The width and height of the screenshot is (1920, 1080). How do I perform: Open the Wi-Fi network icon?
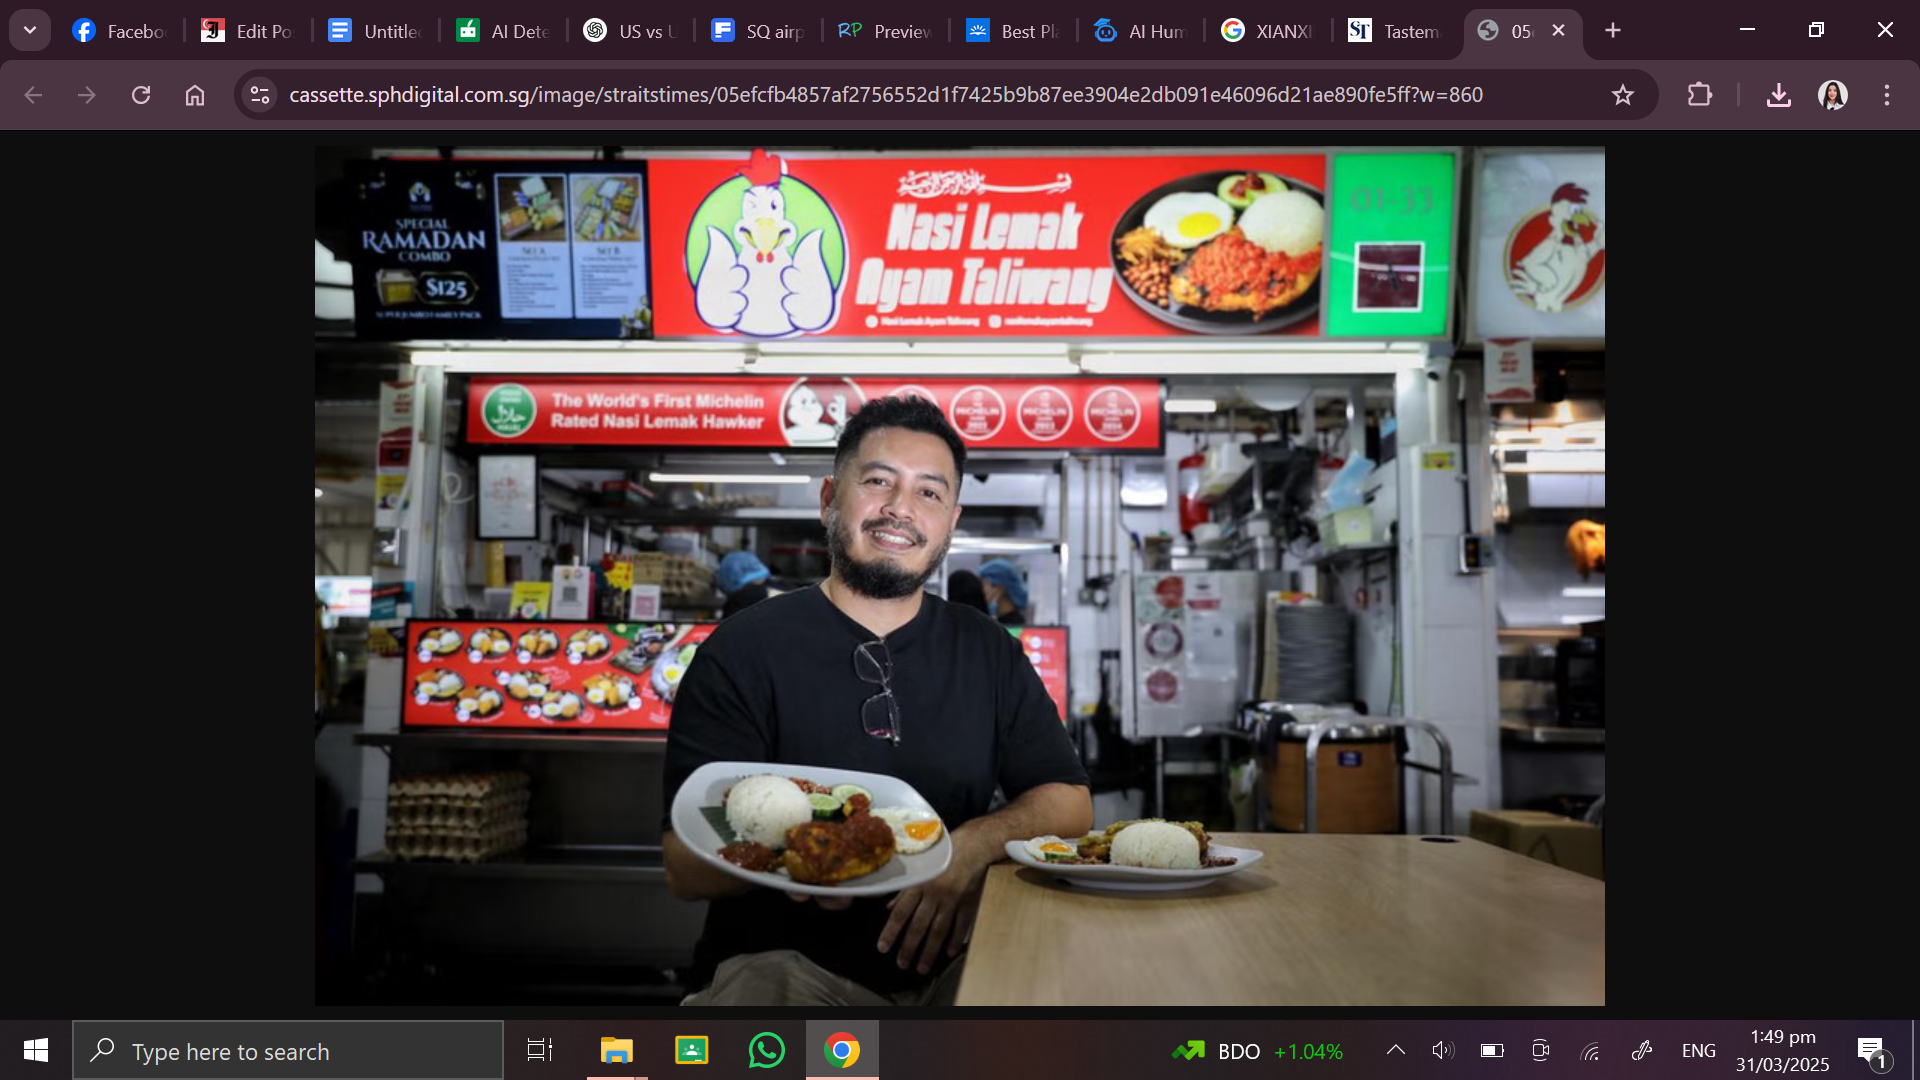pyautogui.click(x=1590, y=1050)
